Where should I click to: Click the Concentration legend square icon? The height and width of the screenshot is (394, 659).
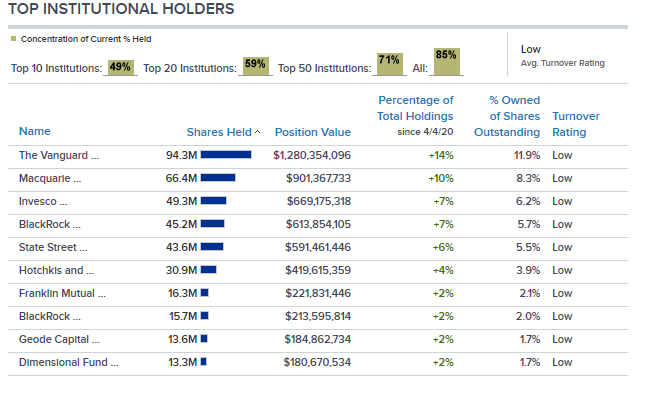tap(13, 39)
